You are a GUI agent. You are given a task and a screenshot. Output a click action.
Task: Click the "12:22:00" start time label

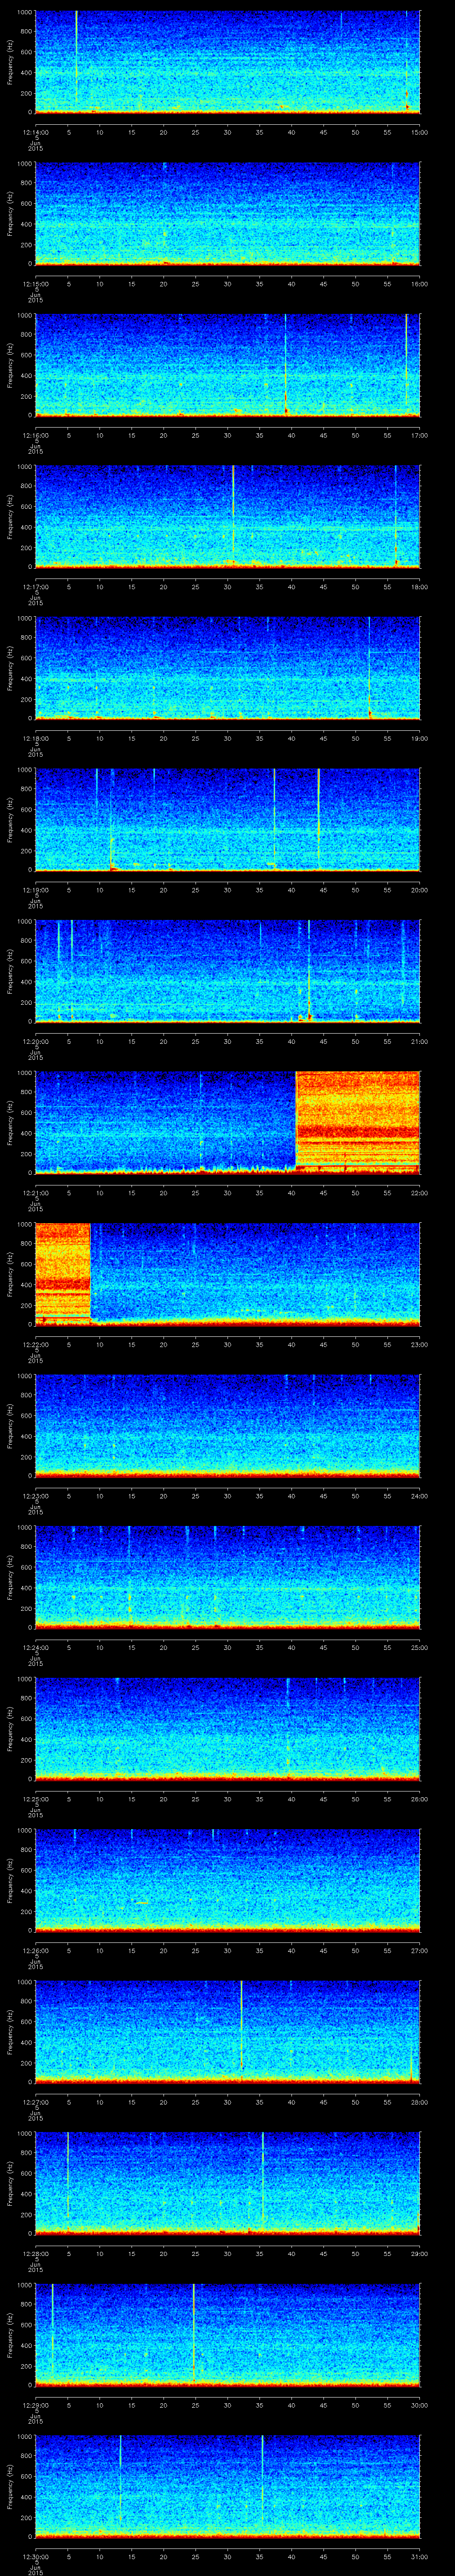pyautogui.click(x=36, y=1343)
